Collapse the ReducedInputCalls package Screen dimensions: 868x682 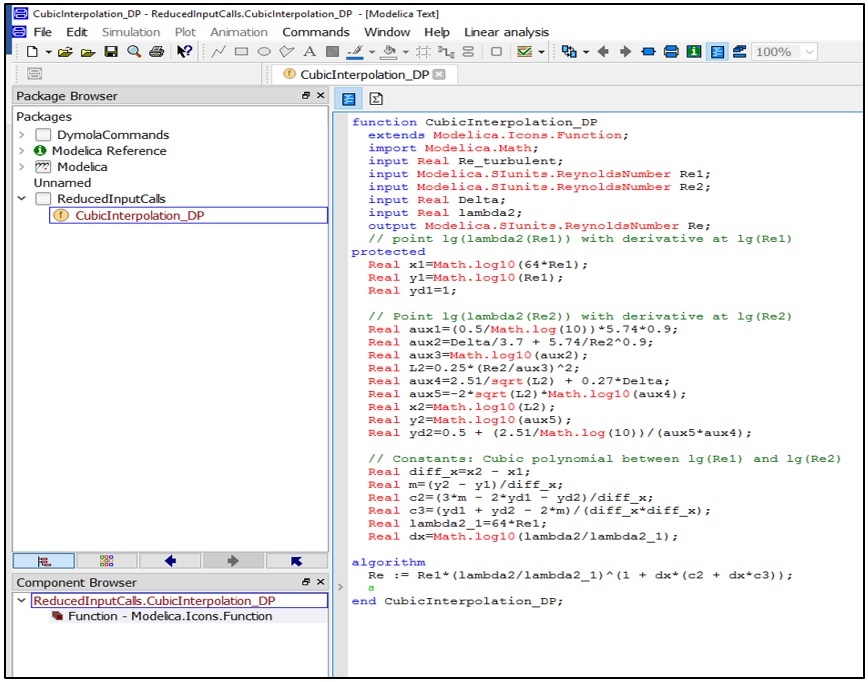click(22, 198)
